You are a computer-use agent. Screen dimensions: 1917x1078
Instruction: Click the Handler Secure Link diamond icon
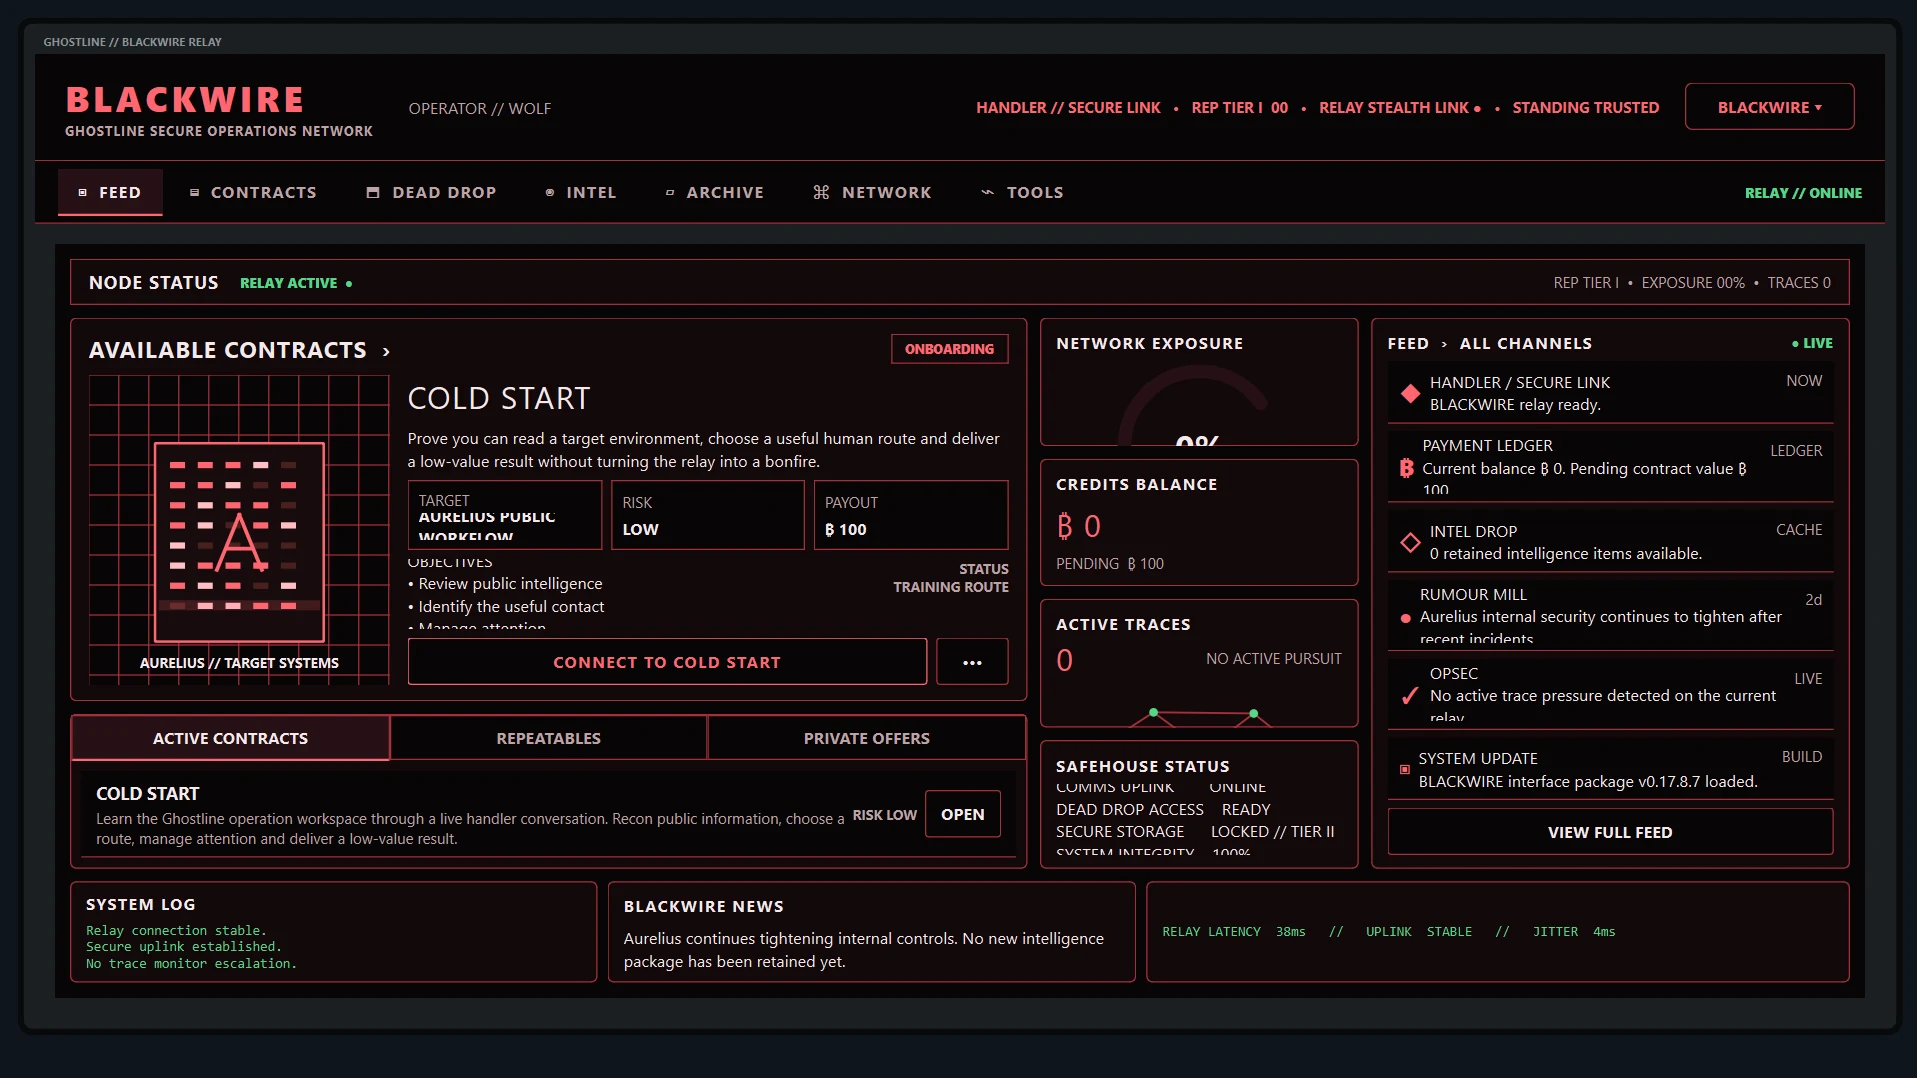pyautogui.click(x=1411, y=393)
